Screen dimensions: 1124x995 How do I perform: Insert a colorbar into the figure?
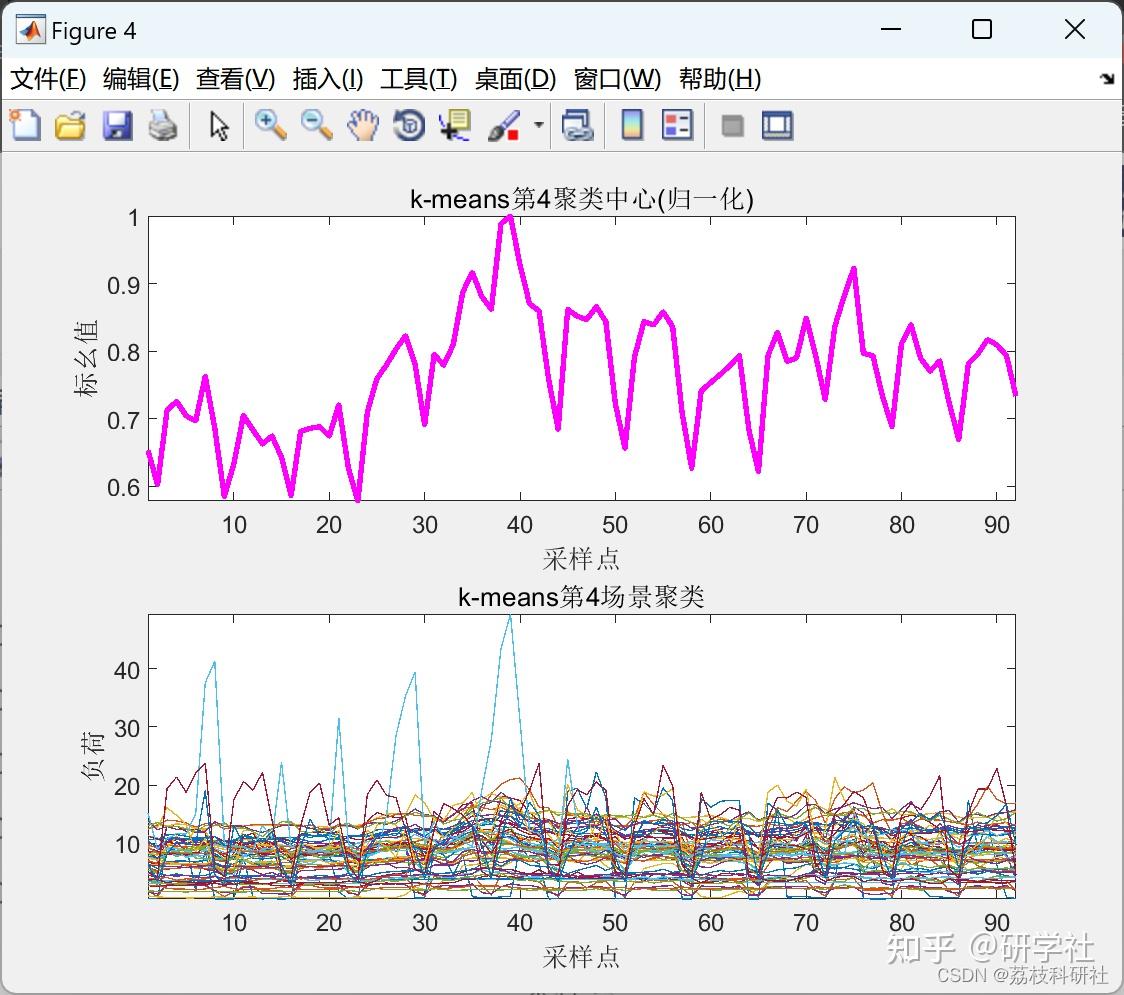(630, 125)
